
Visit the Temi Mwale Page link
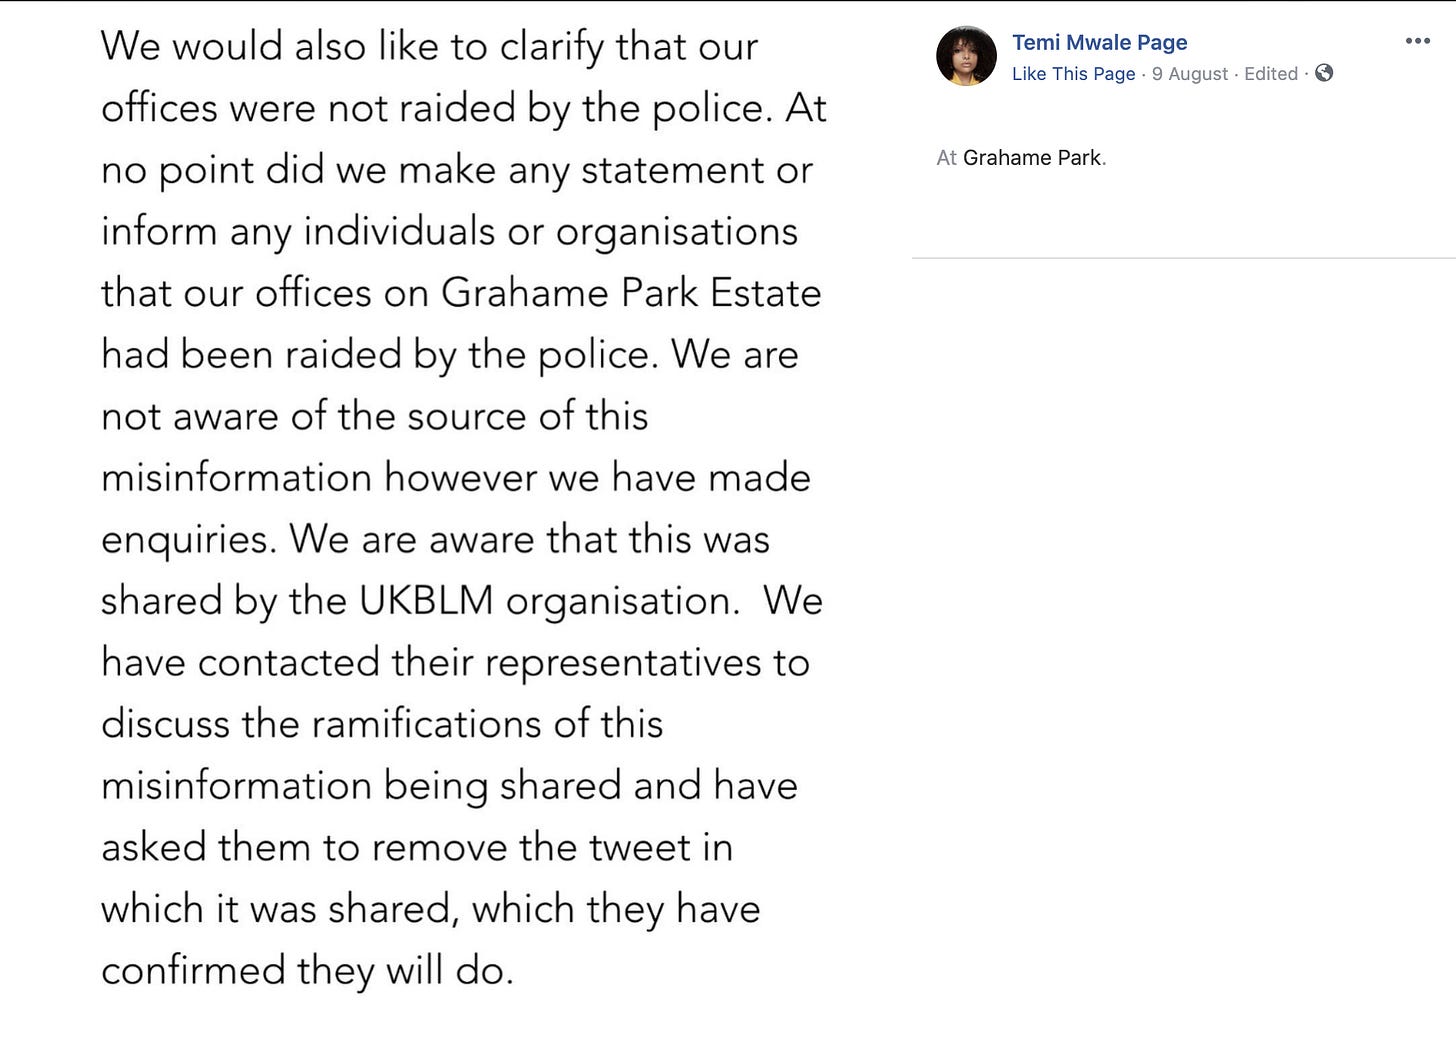(x=1099, y=42)
